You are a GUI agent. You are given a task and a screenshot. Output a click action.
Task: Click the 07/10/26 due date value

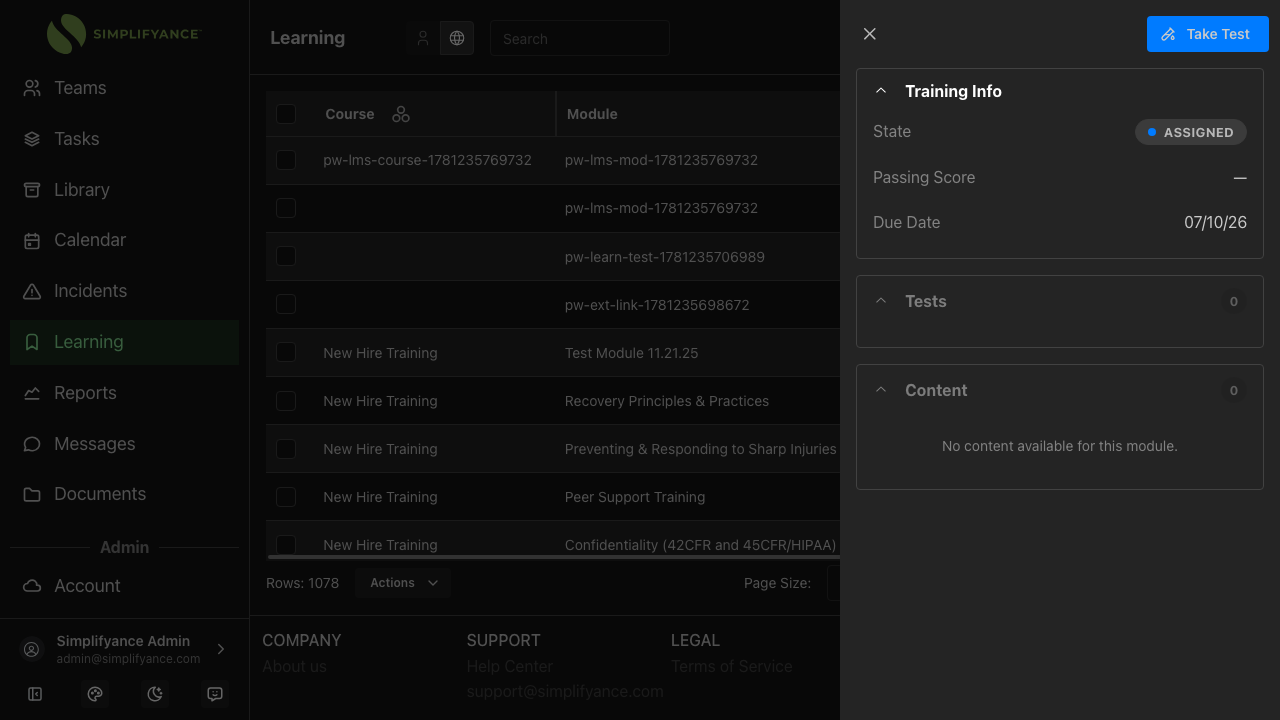click(x=1215, y=222)
